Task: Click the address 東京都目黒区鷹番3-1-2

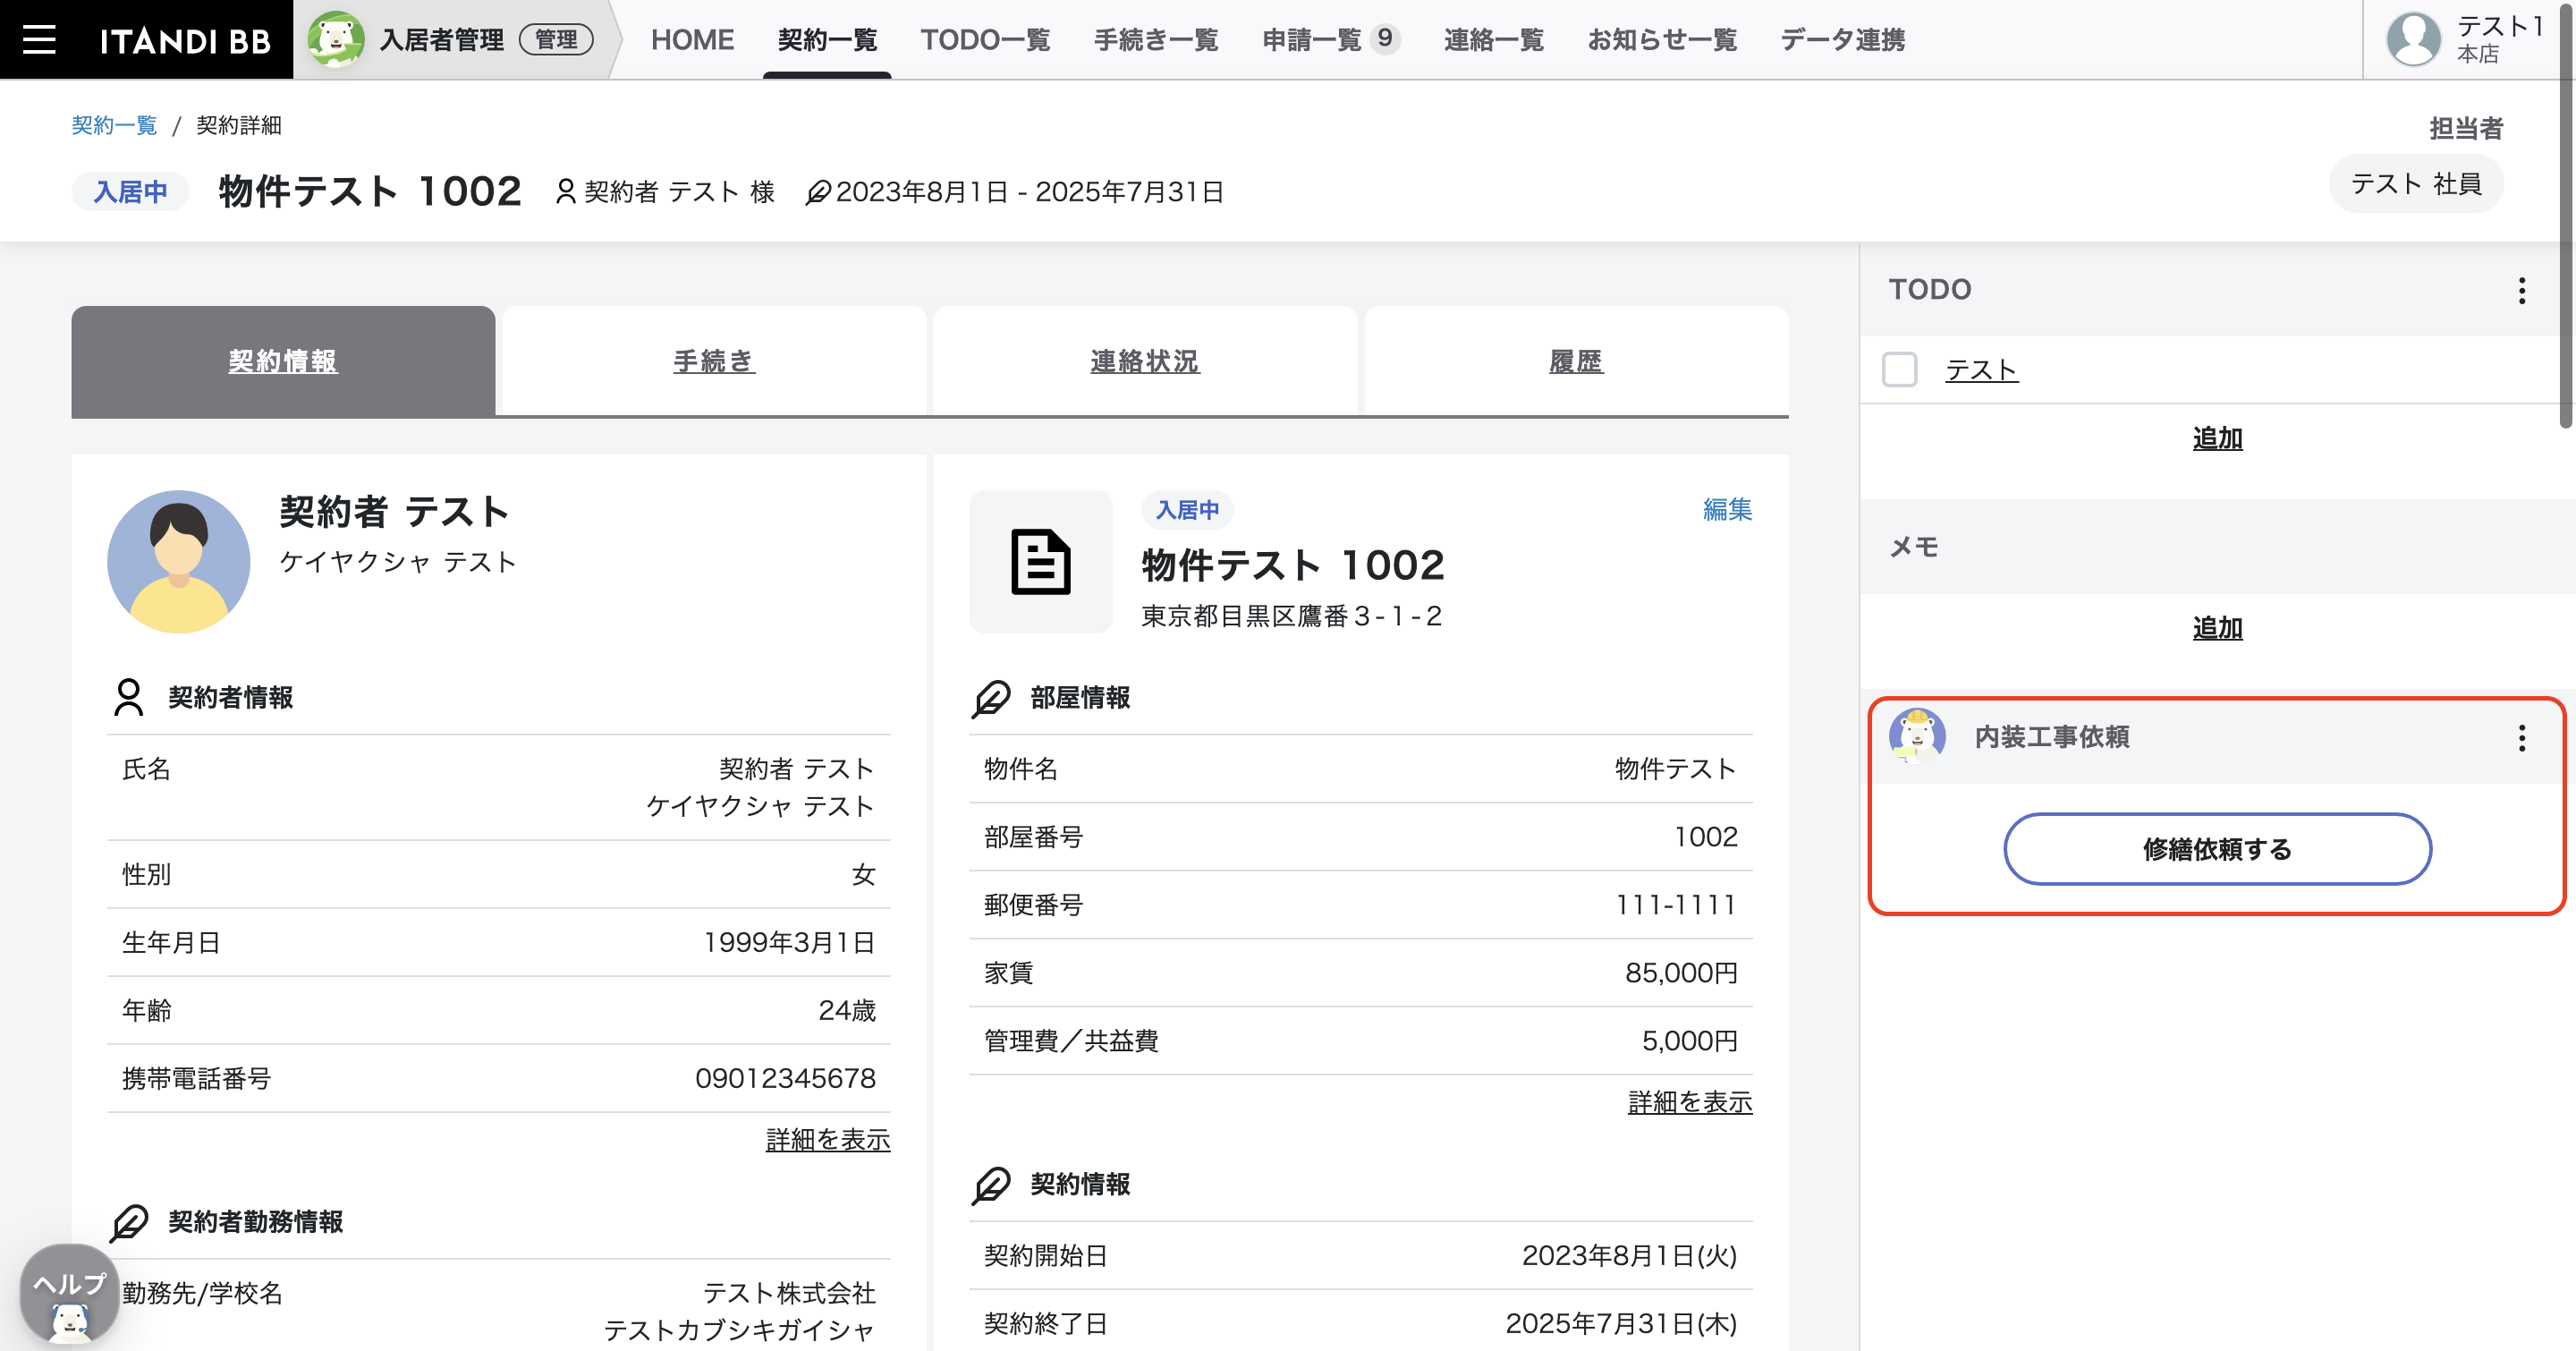Action: click(1291, 615)
